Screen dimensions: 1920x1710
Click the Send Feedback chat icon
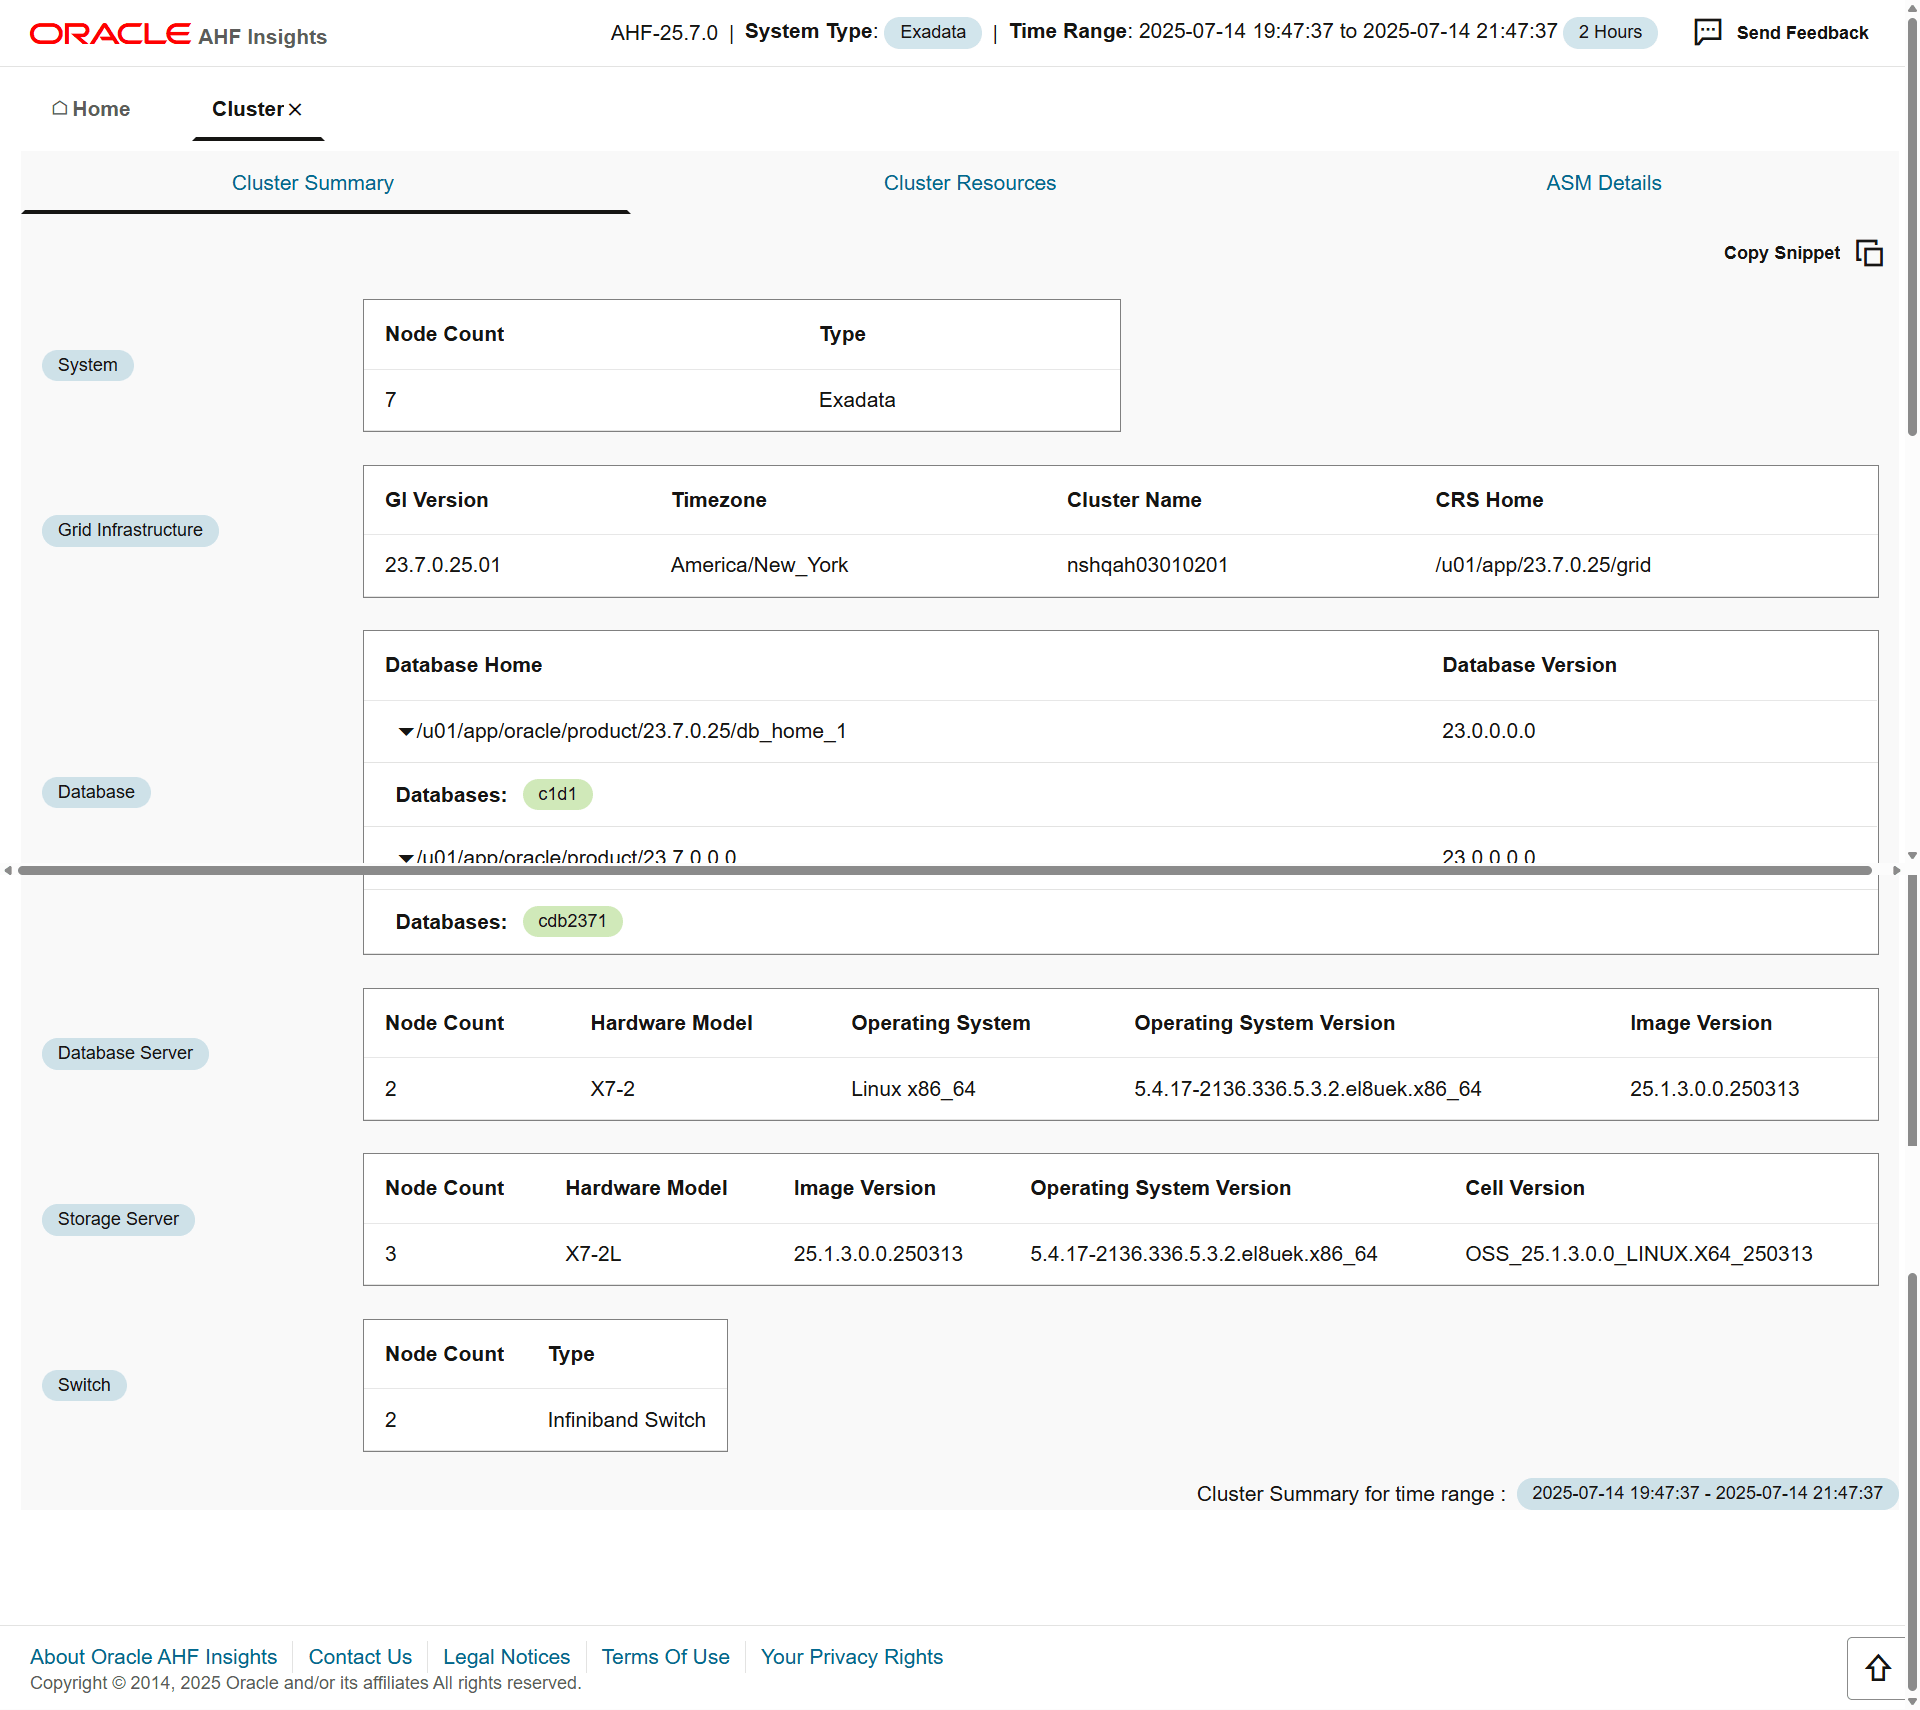coord(1707,32)
